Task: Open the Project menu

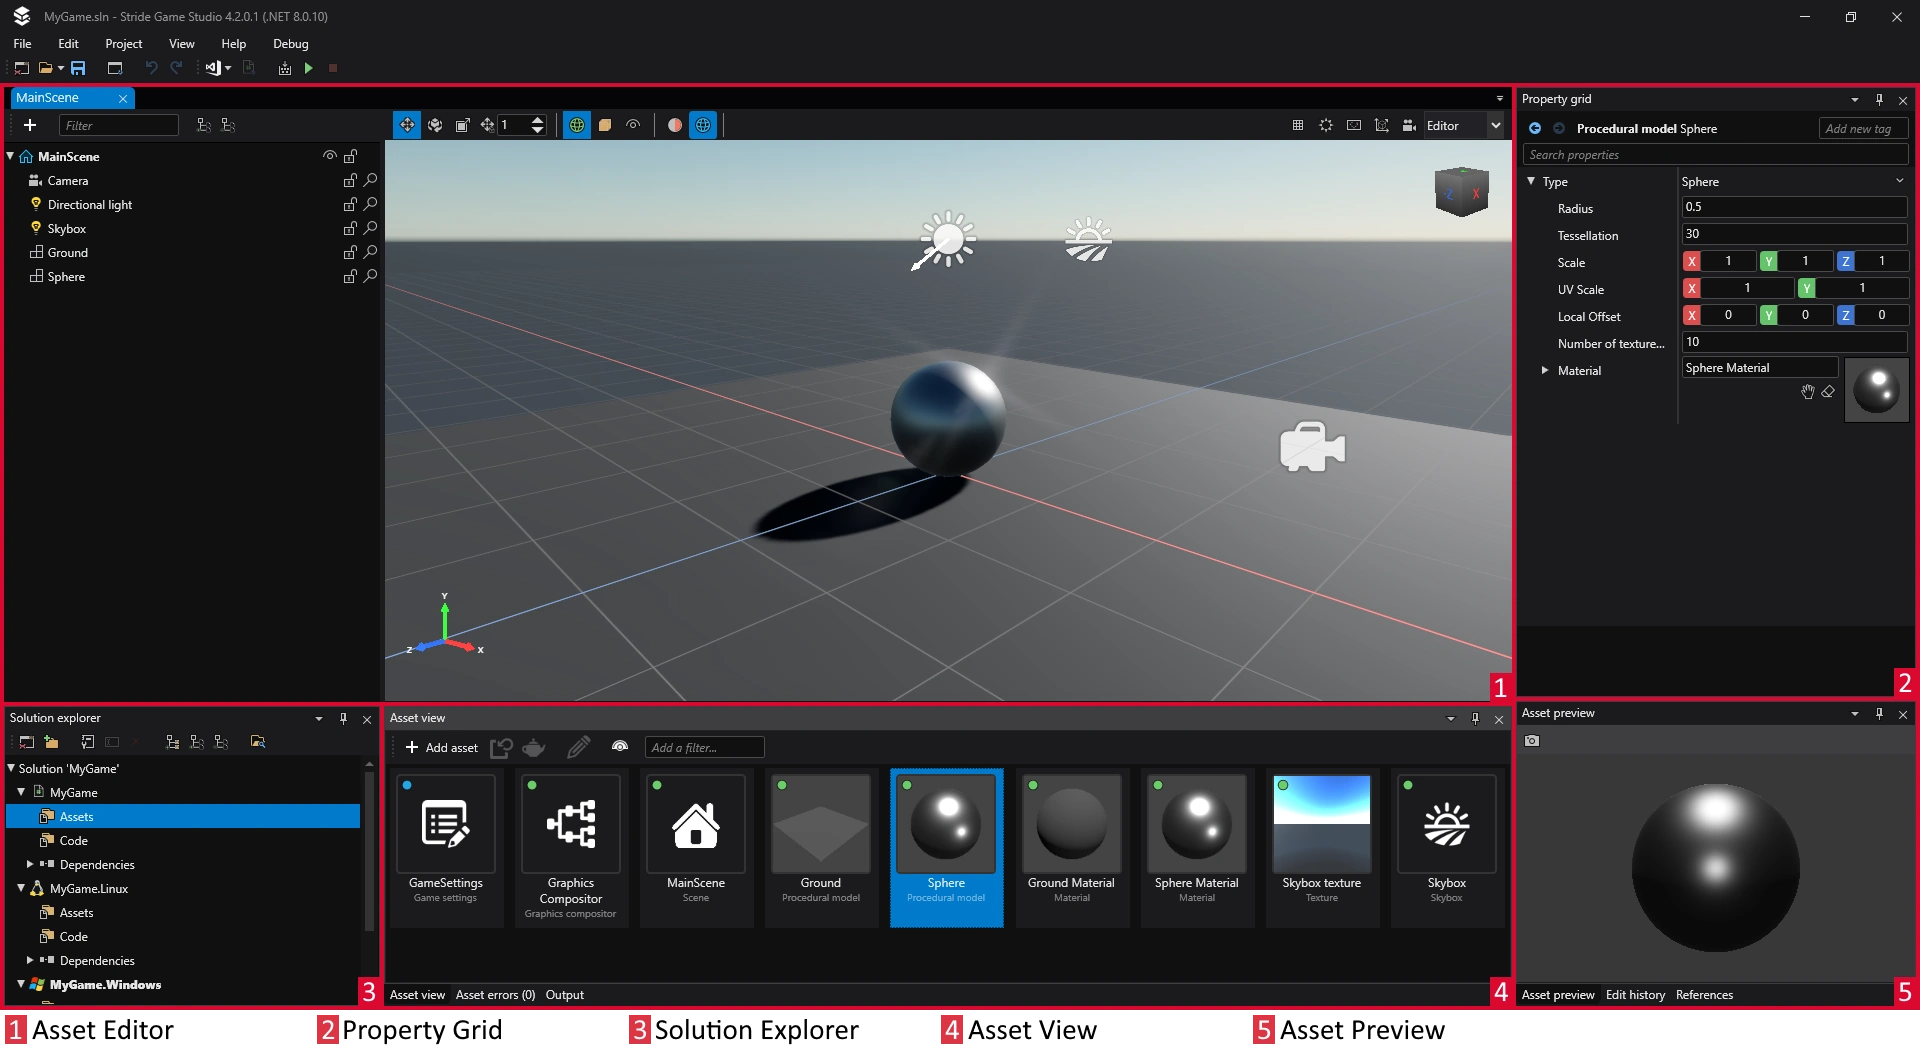Action: coord(123,44)
